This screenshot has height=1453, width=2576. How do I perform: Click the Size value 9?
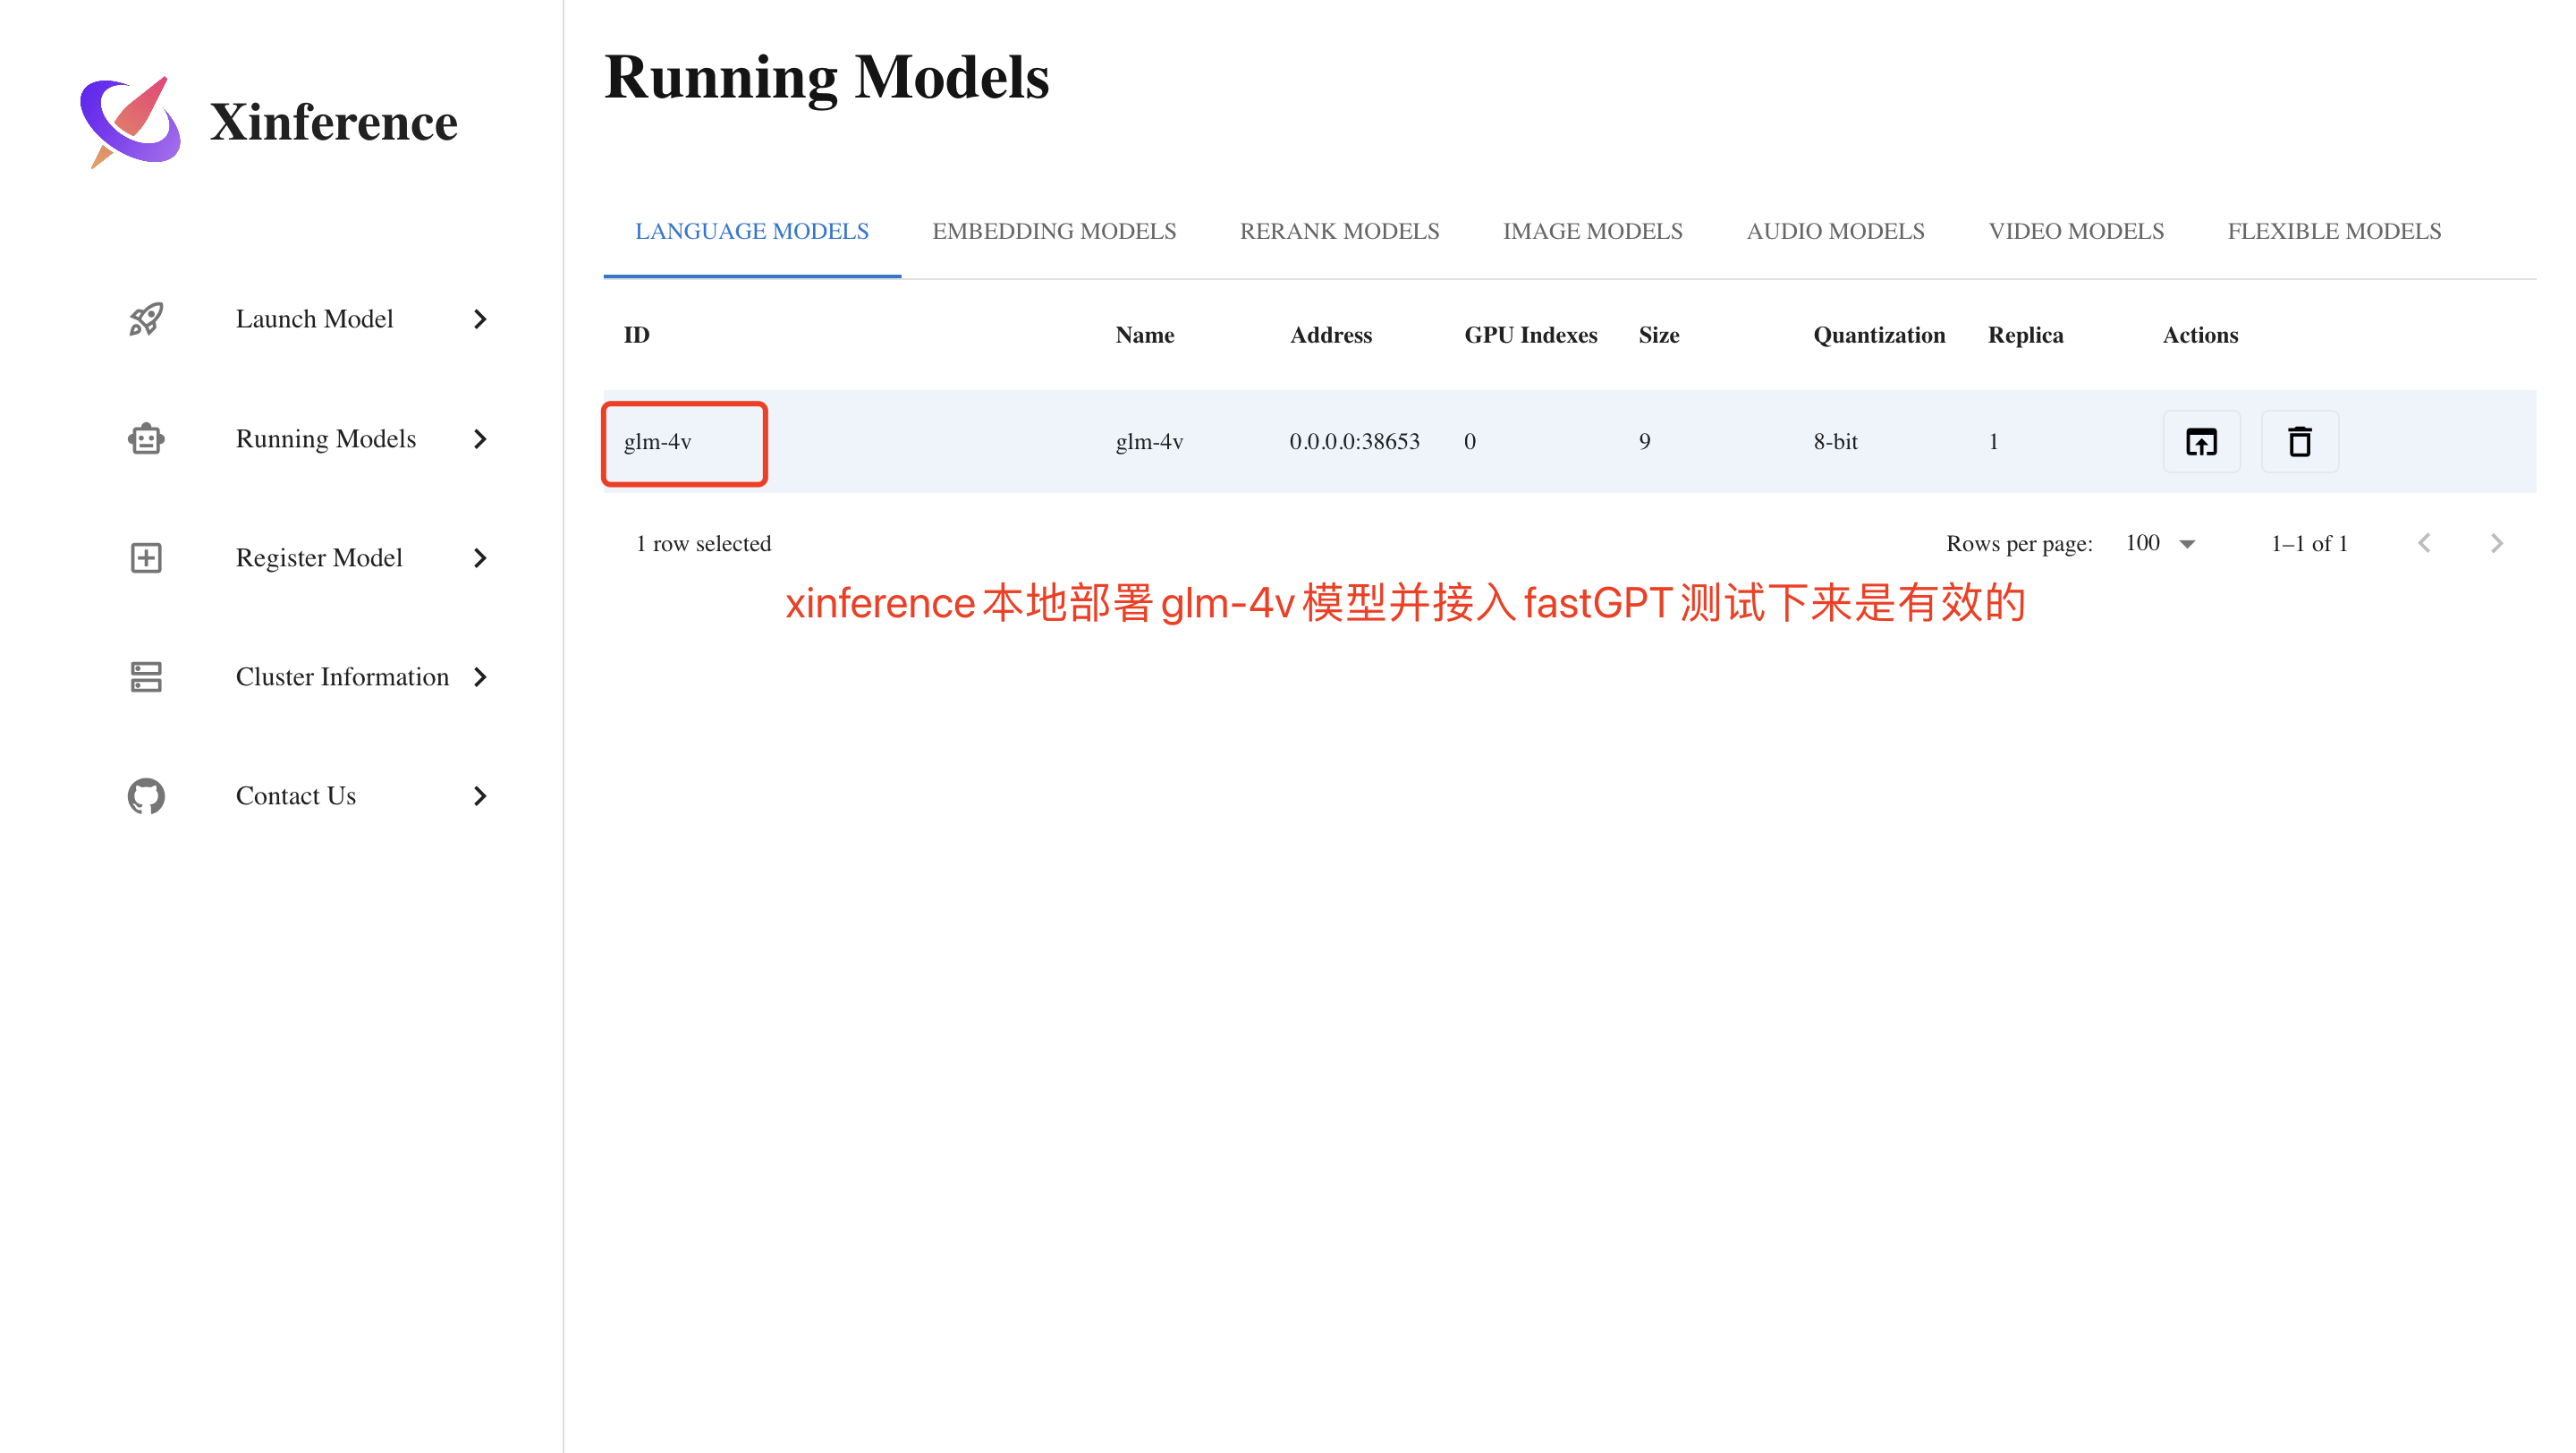1645,441
